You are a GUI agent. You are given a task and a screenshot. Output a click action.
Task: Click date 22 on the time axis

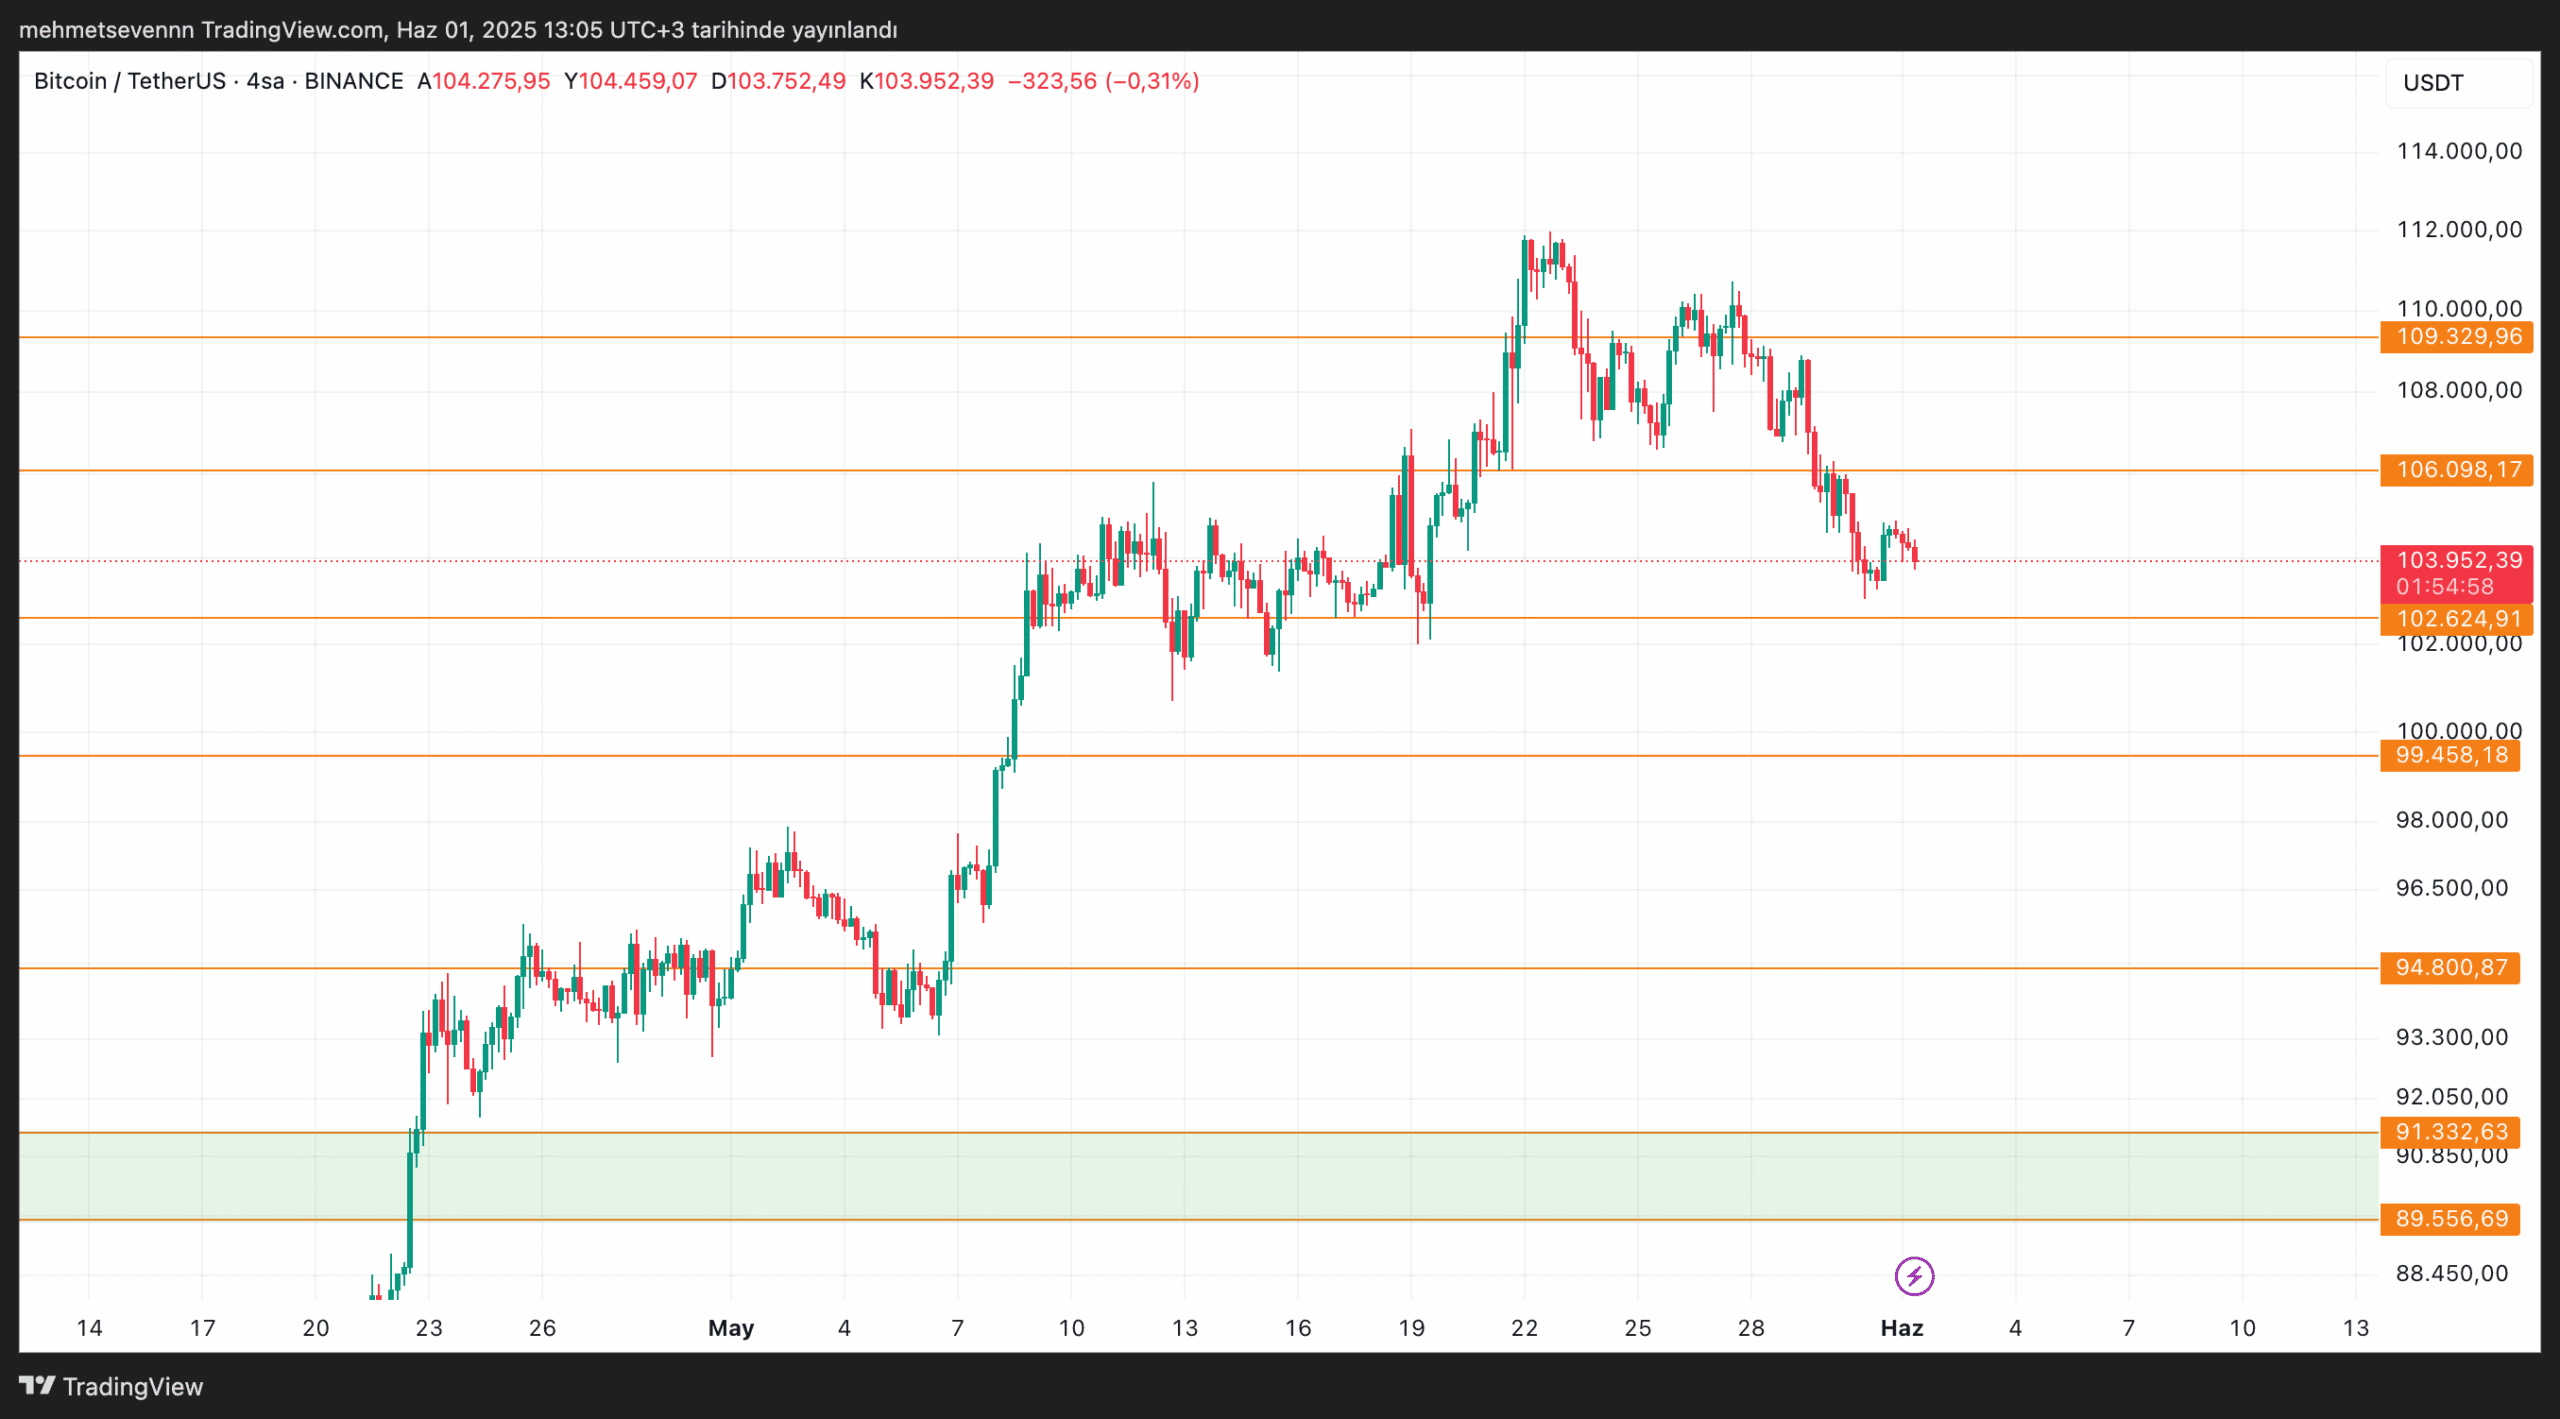click(1524, 1328)
